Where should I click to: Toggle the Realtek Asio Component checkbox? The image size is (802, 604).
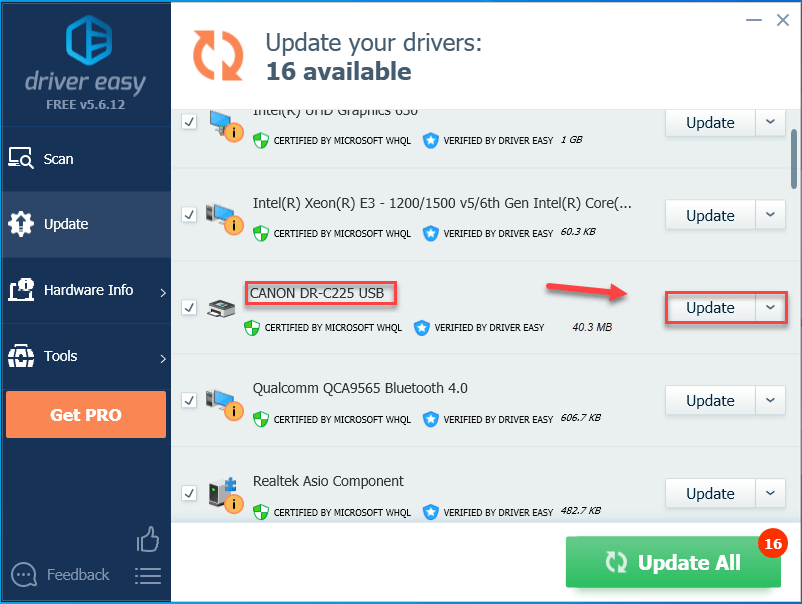tap(189, 493)
